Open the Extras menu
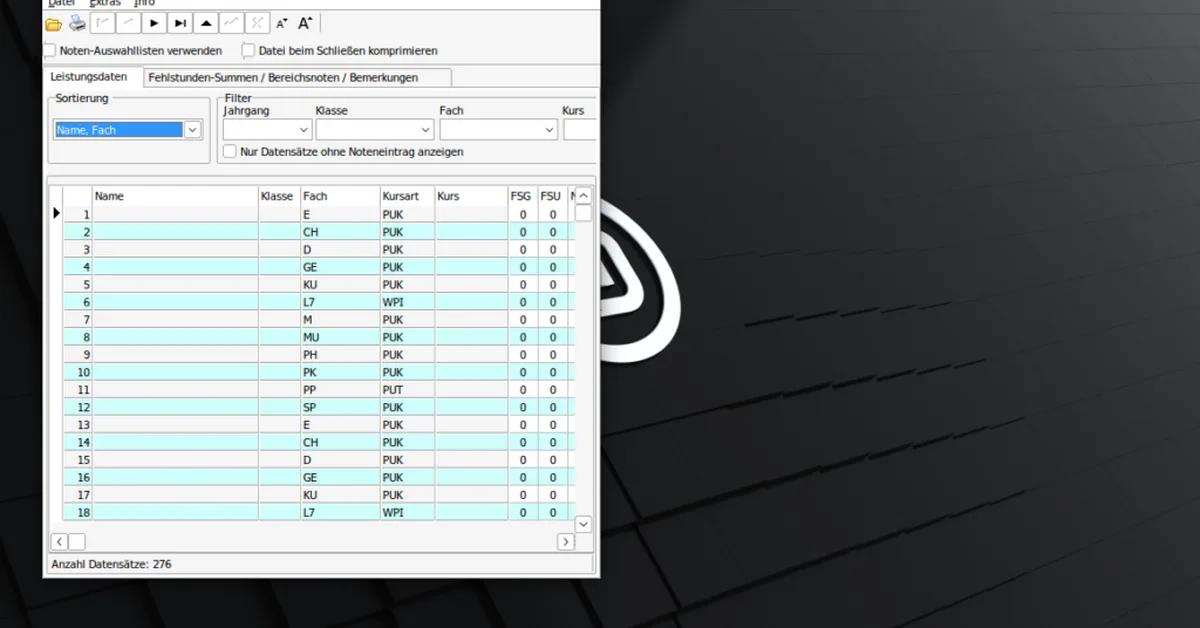This screenshot has height=628, width=1200. coord(105,3)
